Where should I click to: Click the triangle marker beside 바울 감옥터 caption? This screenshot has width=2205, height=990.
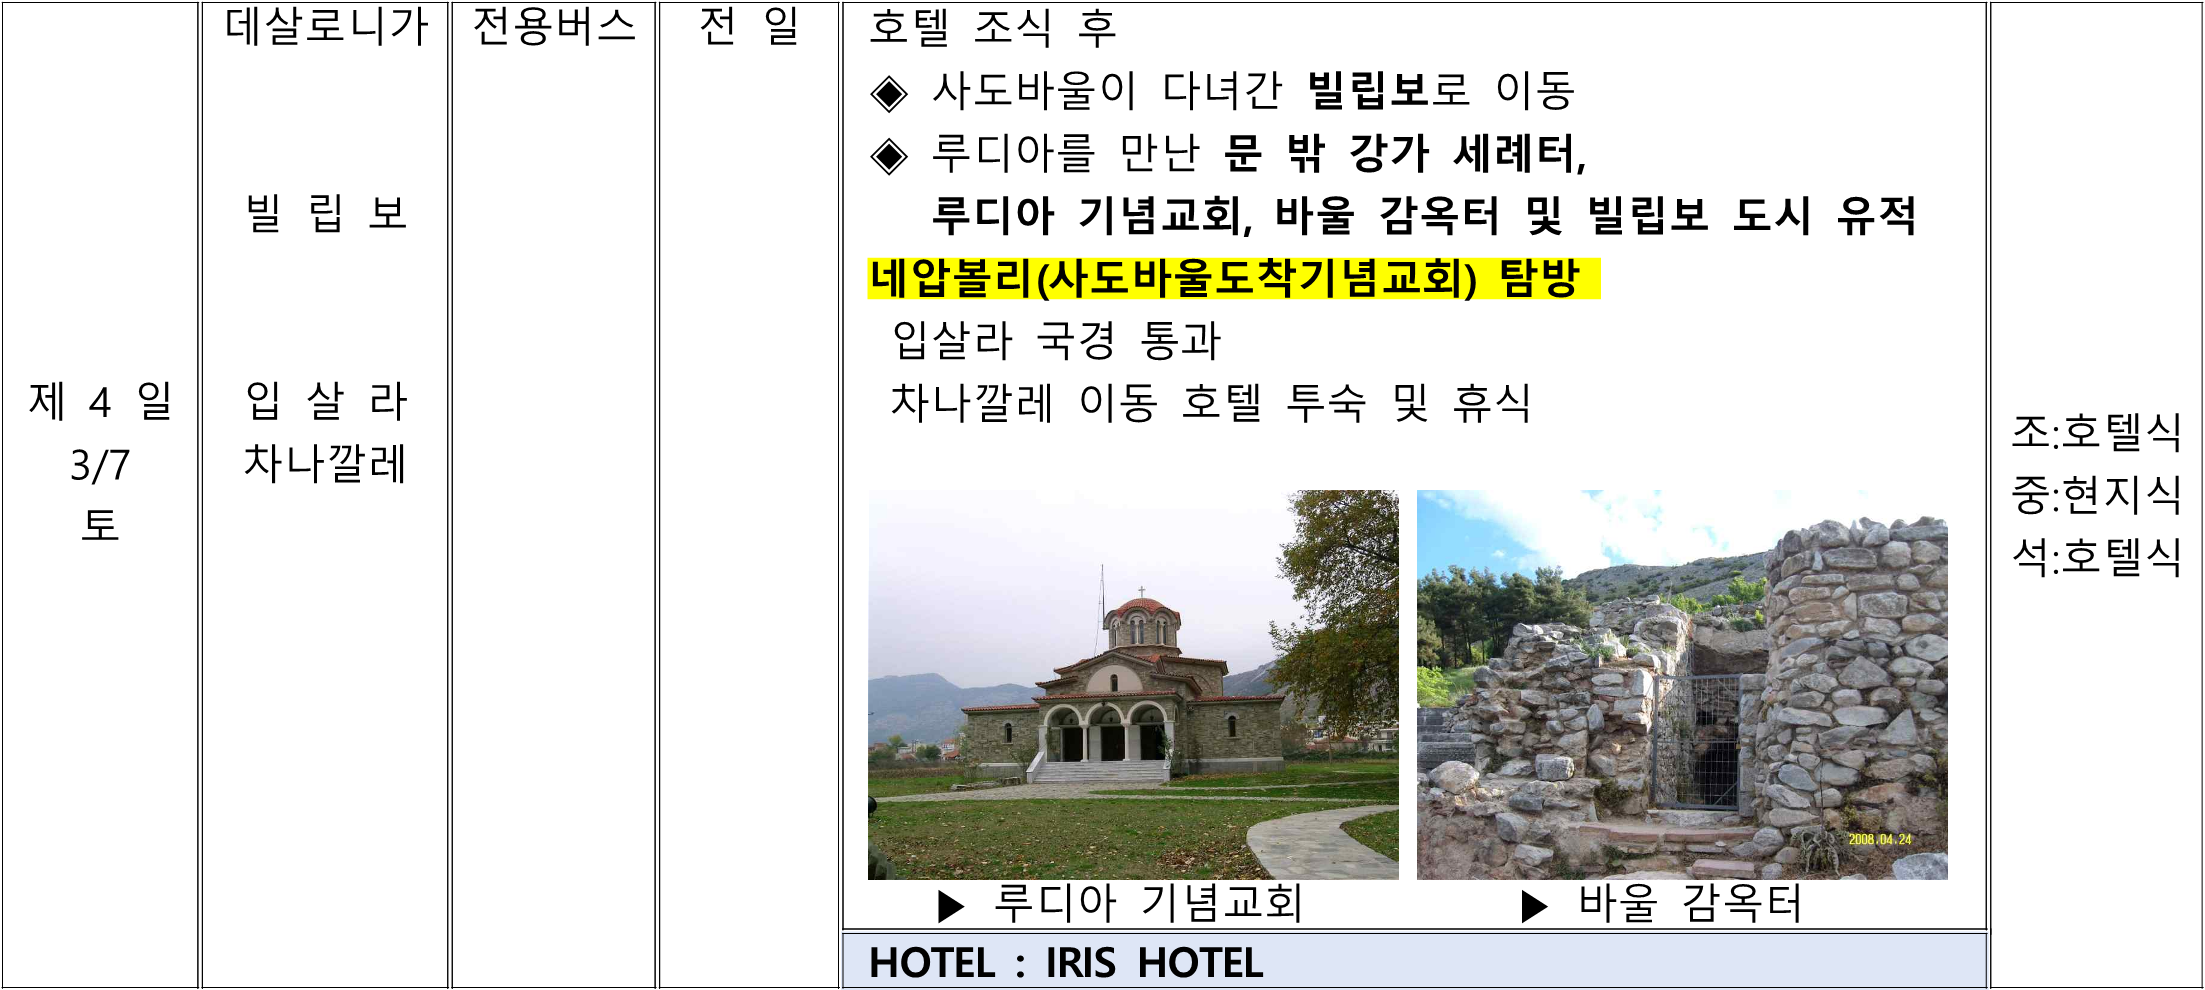click(x=1533, y=906)
